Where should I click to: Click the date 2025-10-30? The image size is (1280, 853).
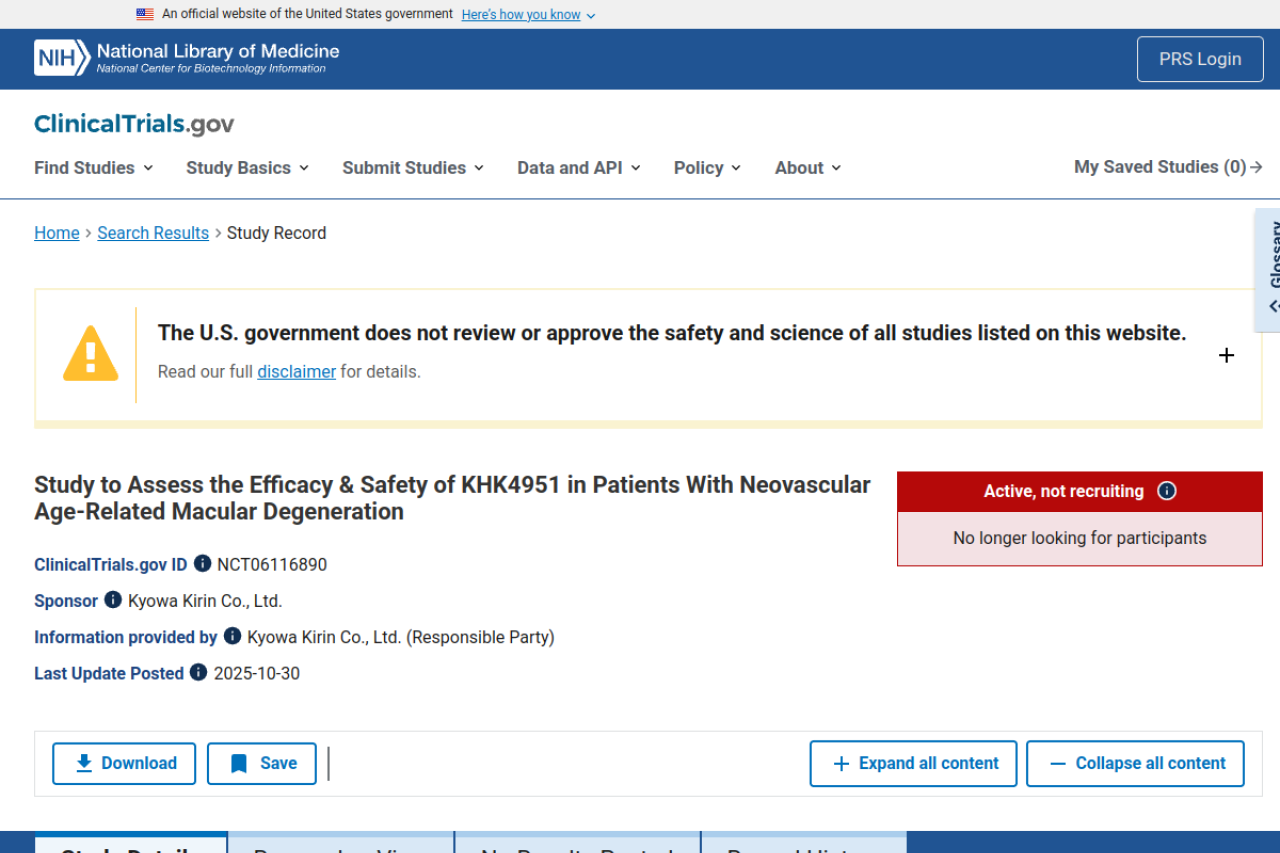click(x=257, y=674)
